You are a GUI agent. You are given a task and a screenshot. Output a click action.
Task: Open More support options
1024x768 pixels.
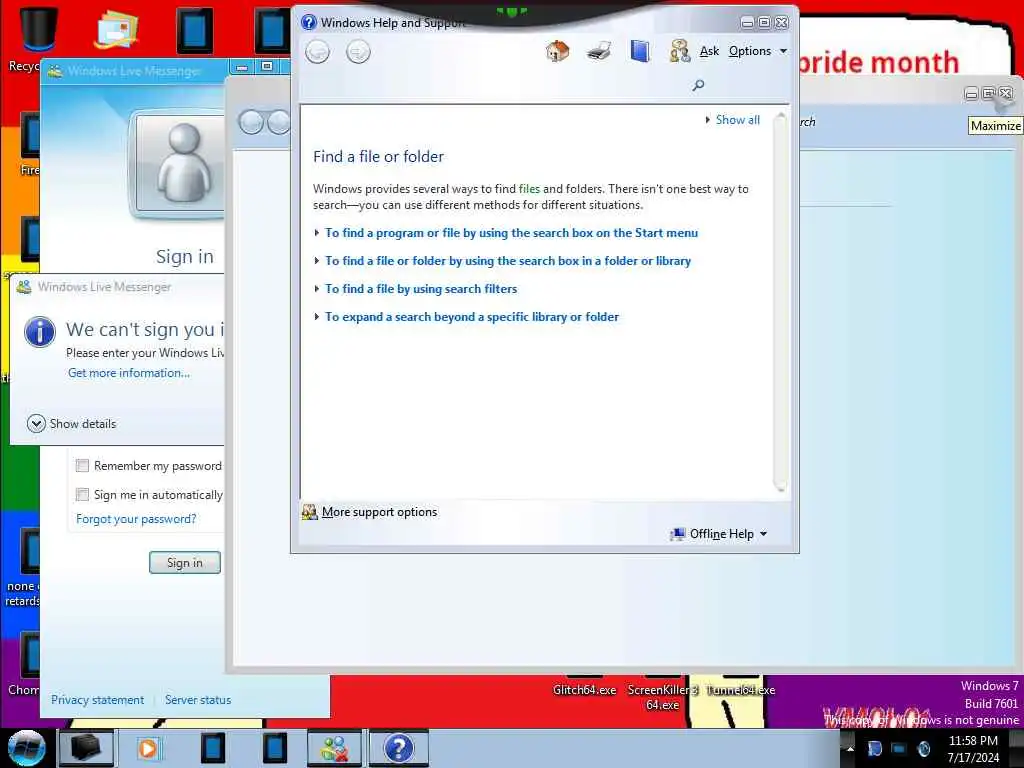coord(379,512)
